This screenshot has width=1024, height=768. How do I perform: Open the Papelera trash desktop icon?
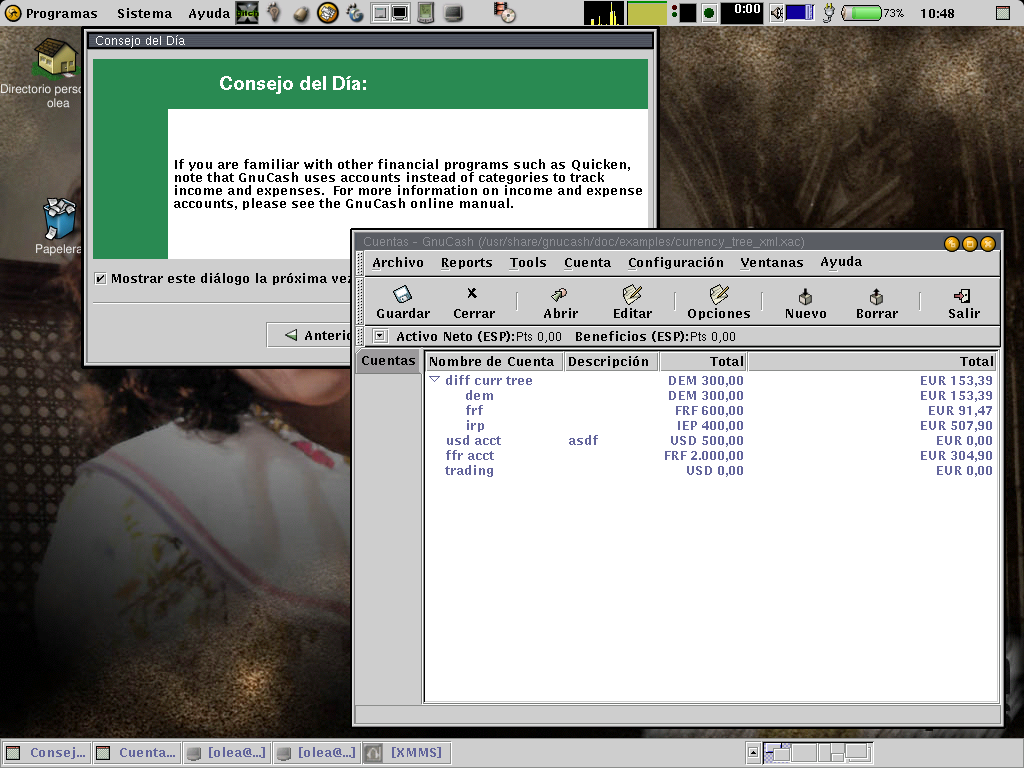[59, 219]
